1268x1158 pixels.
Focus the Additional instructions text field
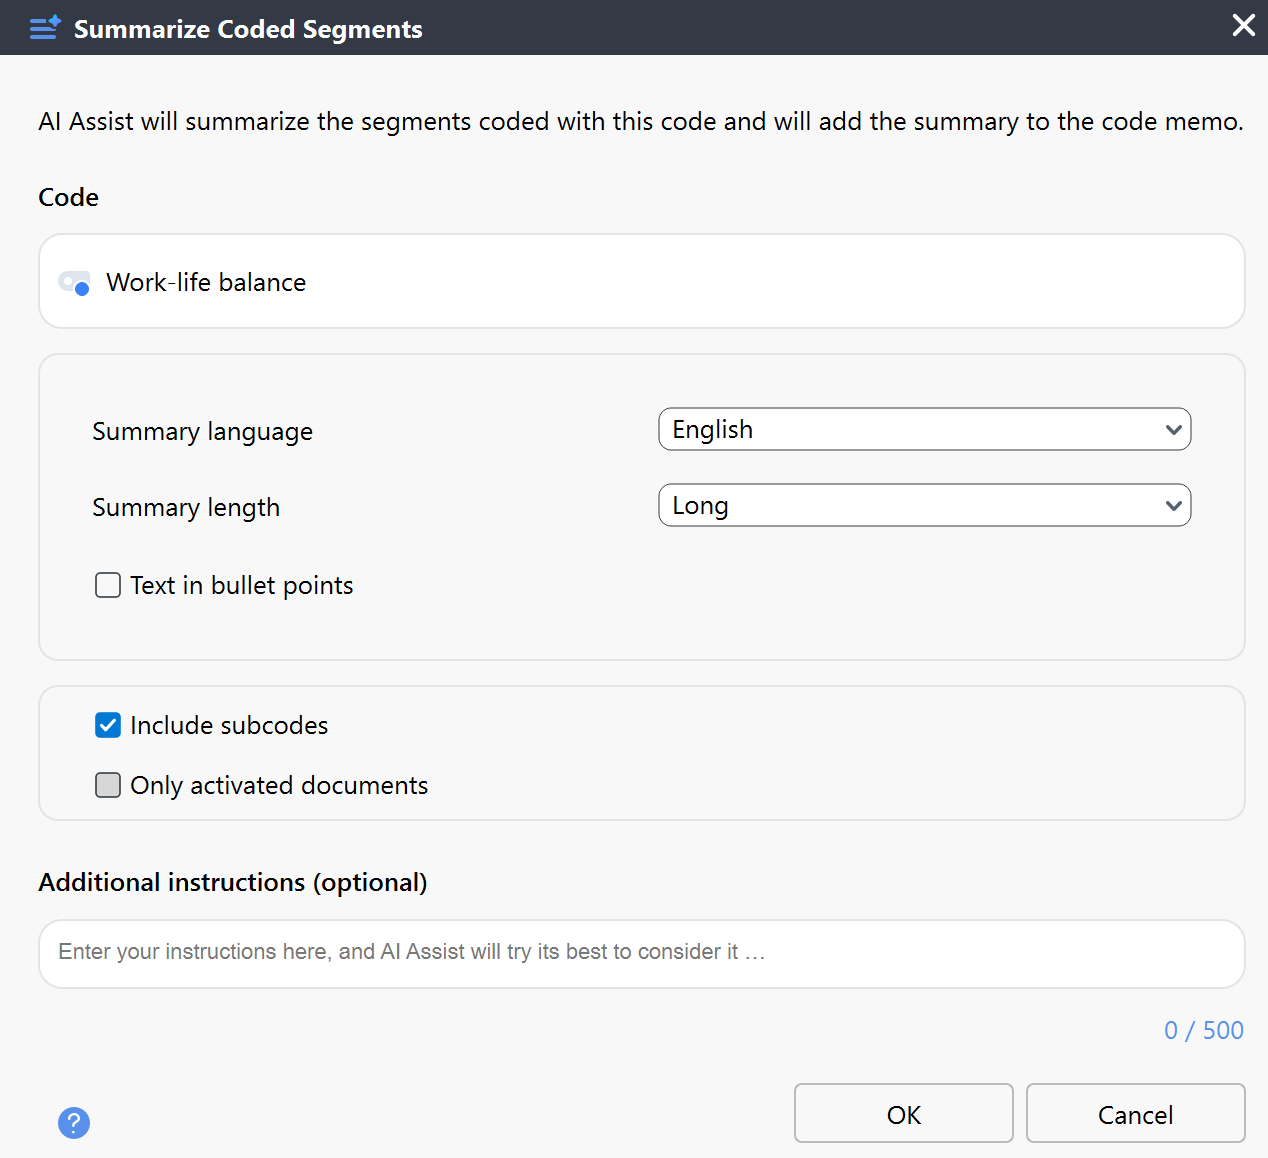(x=641, y=953)
